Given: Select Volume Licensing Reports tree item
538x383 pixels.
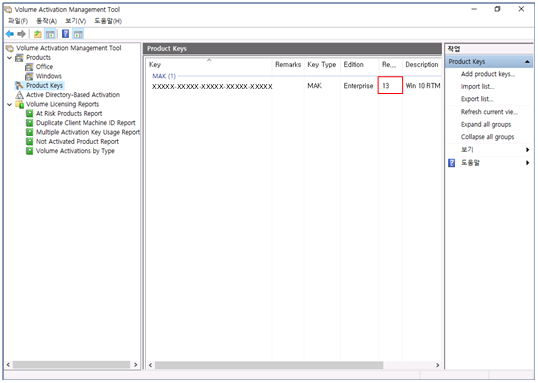Looking at the screenshot, I should pos(62,104).
